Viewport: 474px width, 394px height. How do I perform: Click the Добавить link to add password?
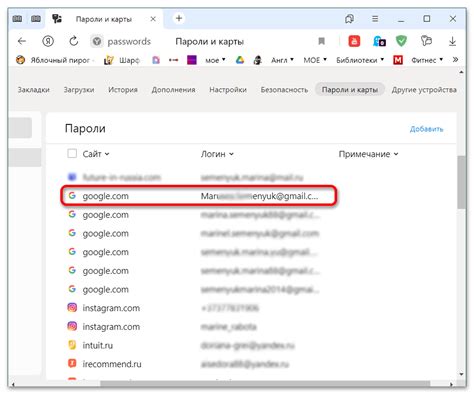[426, 129]
